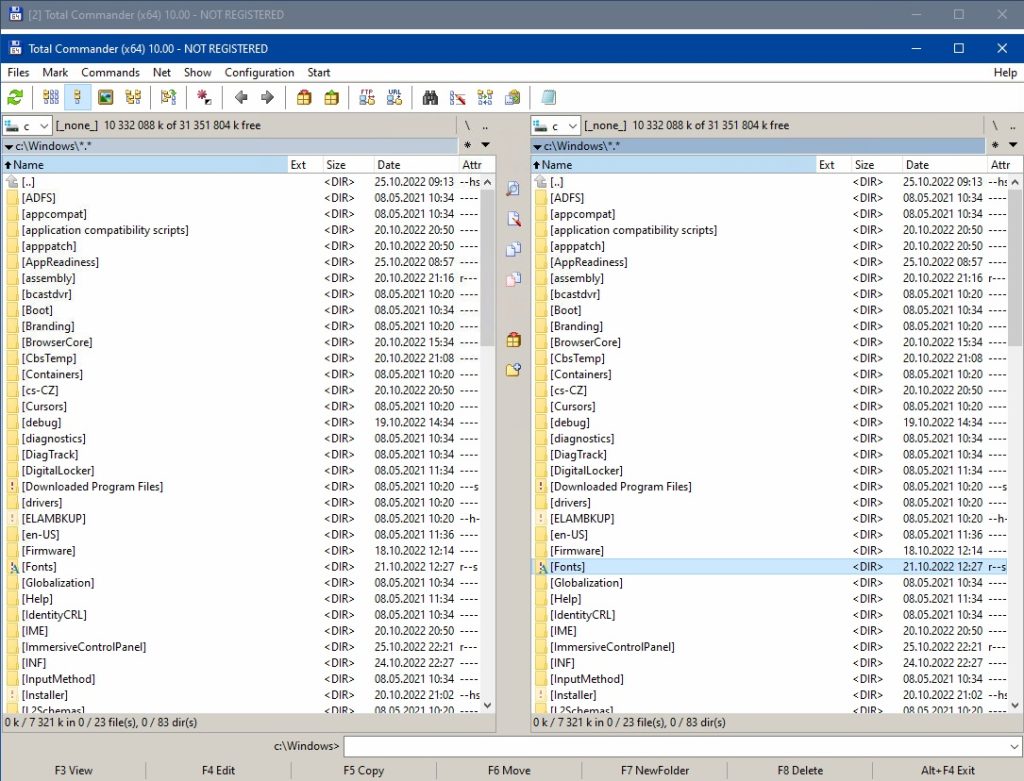1024x781 pixels.
Task: Open the left panel drive dropdown
Action: (27, 125)
